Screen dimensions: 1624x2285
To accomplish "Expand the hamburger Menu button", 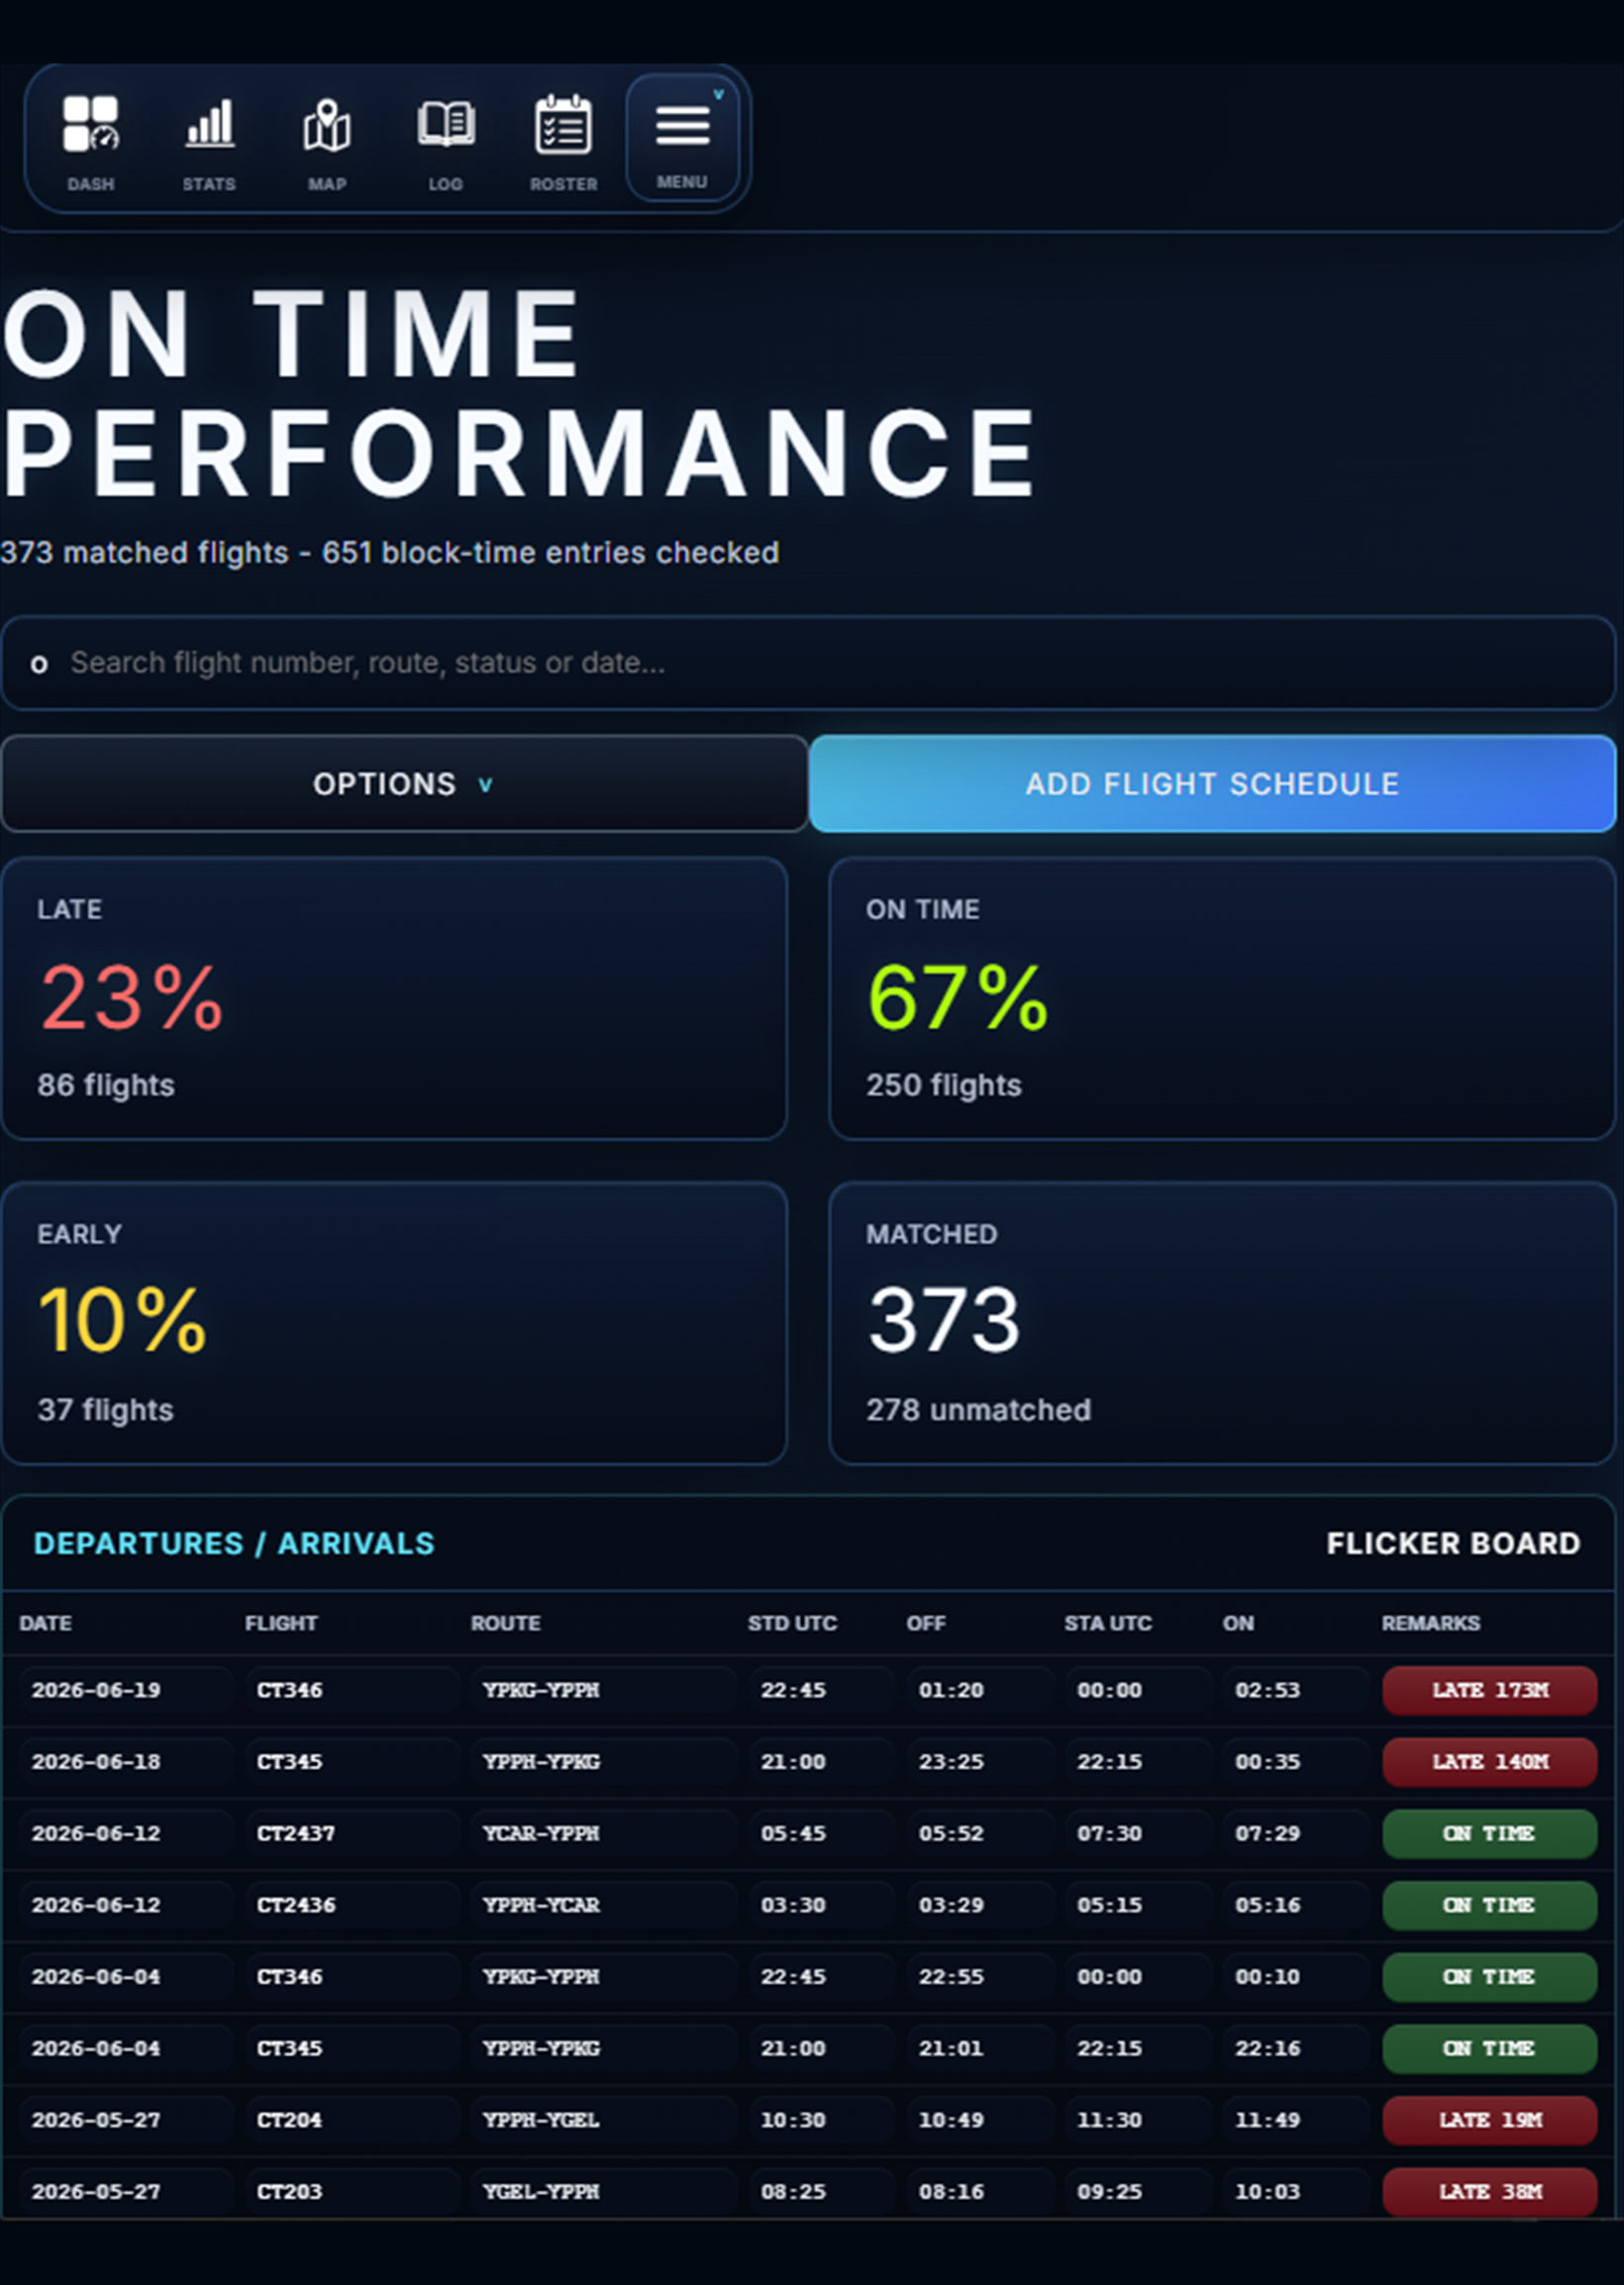I will point(682,138).
